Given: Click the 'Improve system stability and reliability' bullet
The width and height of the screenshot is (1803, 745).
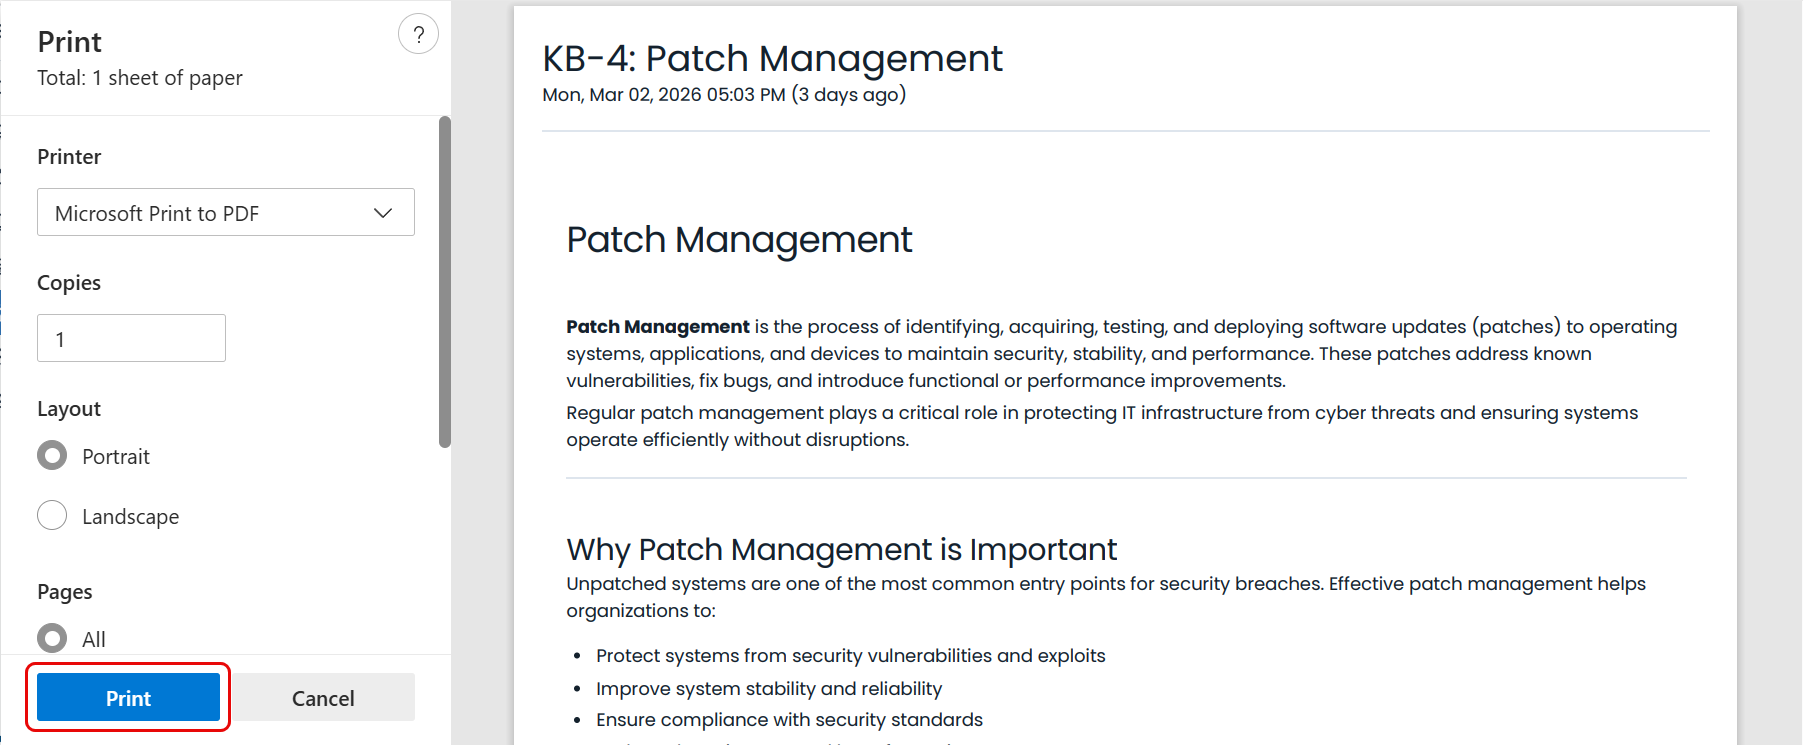Looking at the screenshot, I should coord(769,689).
